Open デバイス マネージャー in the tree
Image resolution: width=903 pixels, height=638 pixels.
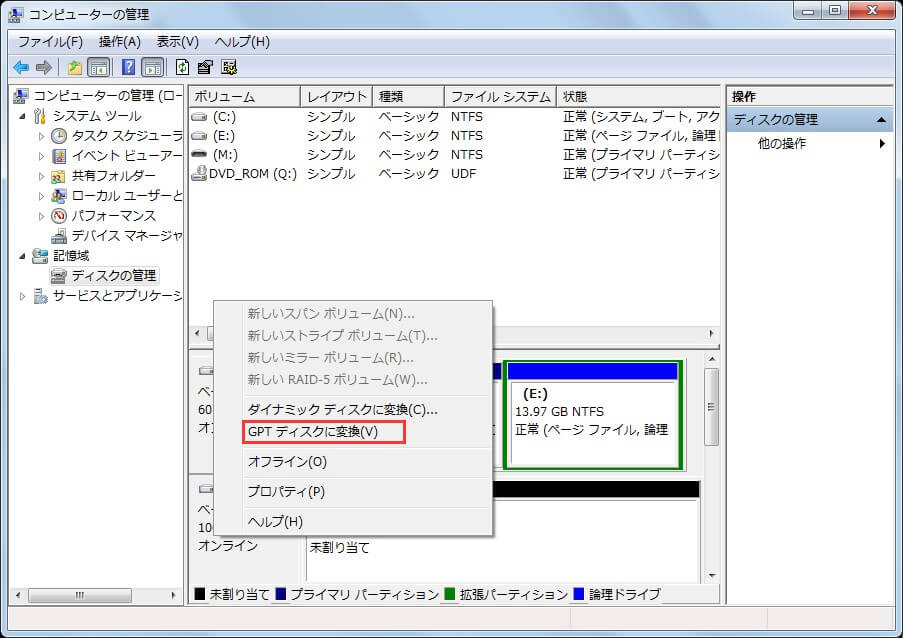coord(125,235)
